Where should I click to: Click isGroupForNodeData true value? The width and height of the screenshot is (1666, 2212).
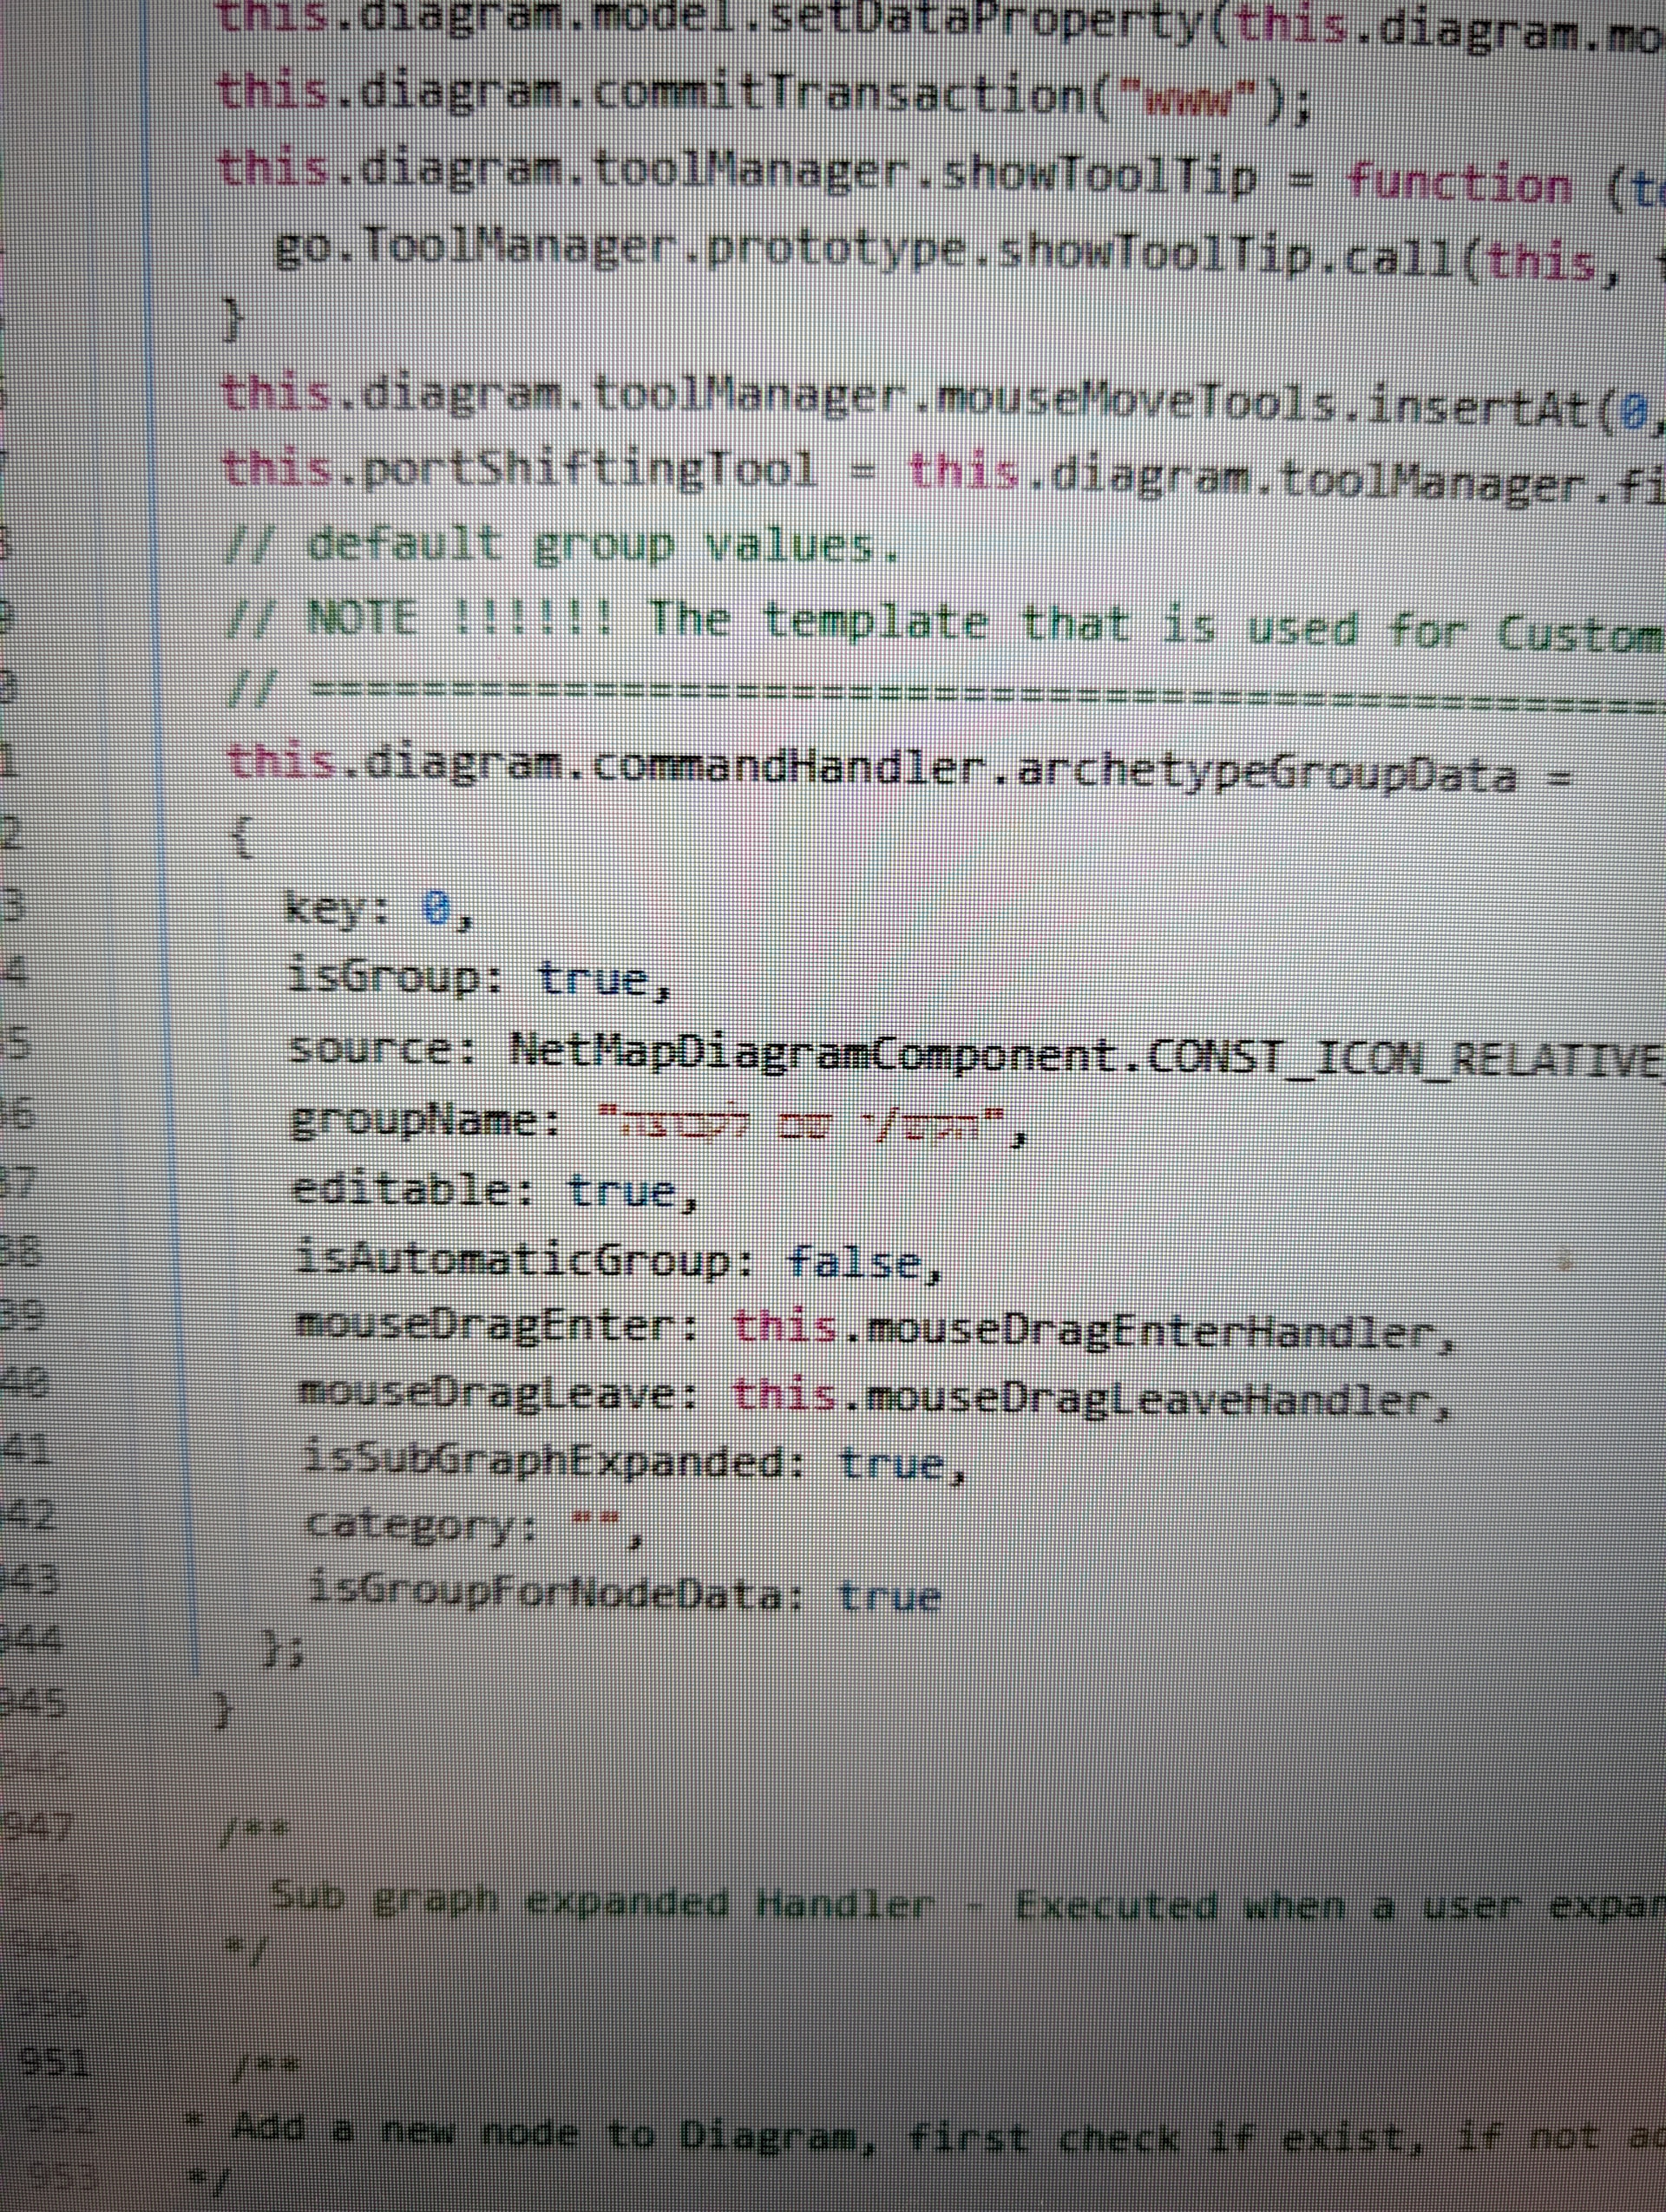tap(889, 1597)
